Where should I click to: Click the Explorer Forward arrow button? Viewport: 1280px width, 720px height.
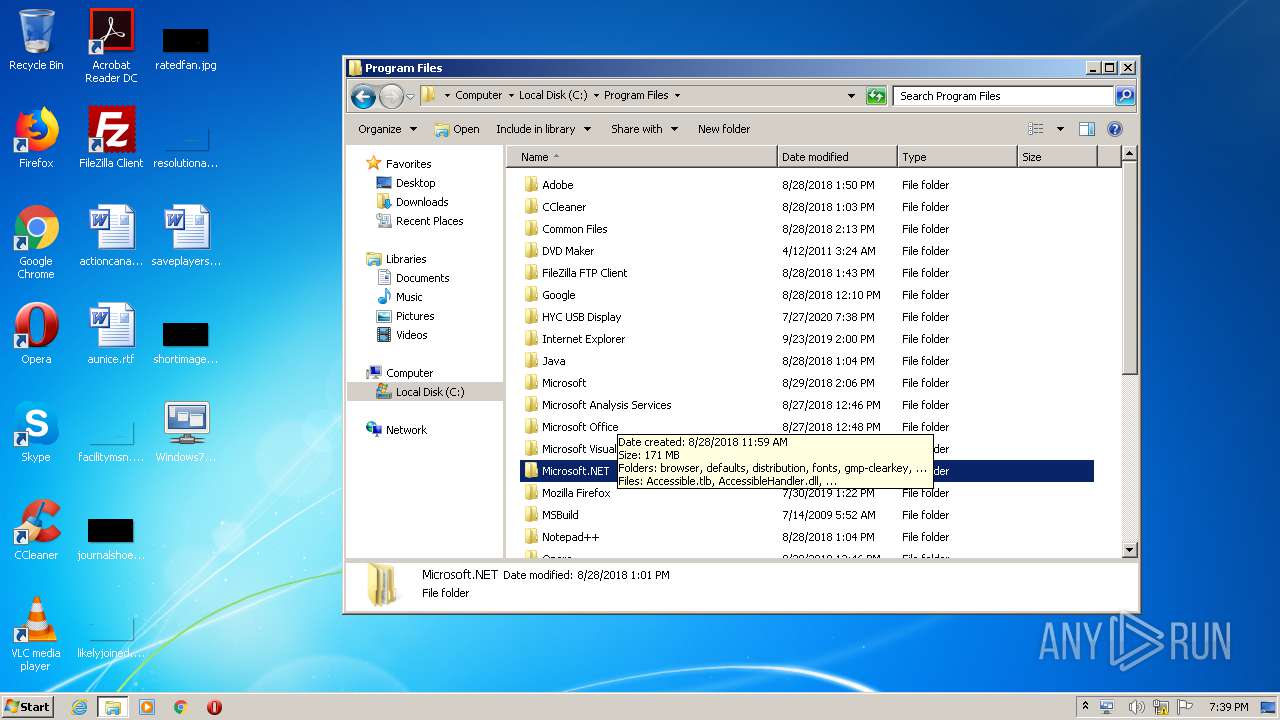tap(391, 96)
